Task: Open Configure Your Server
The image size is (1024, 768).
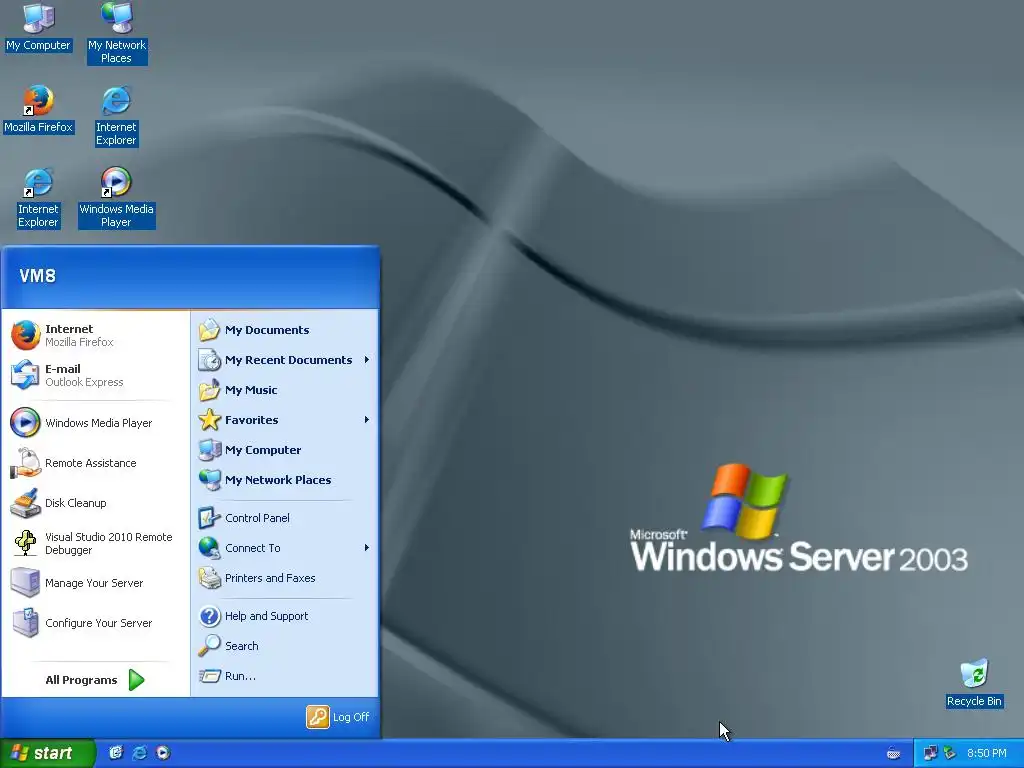Action: pyautogui.click(x=95, y=623)
